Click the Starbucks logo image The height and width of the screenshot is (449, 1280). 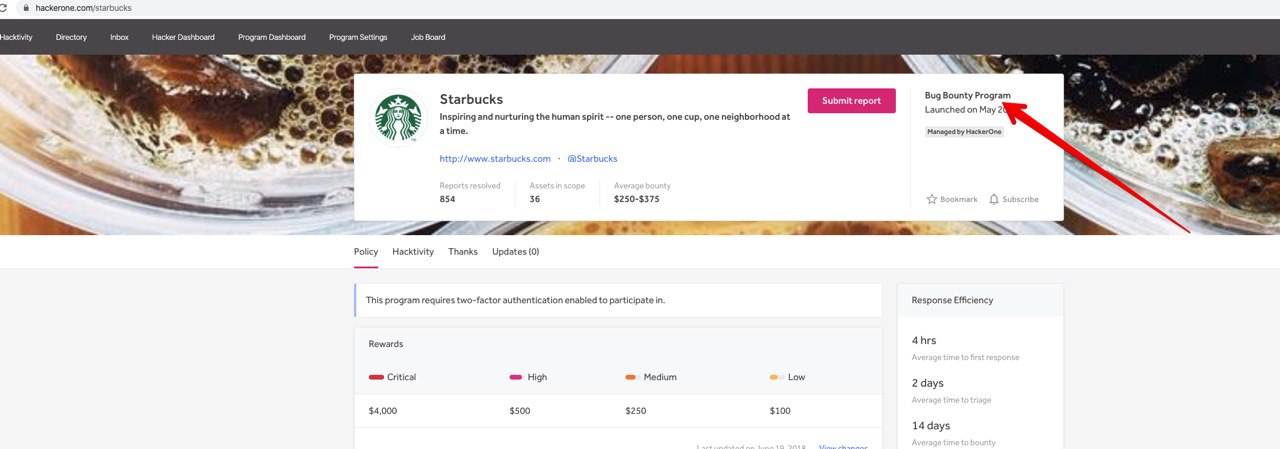398,118
